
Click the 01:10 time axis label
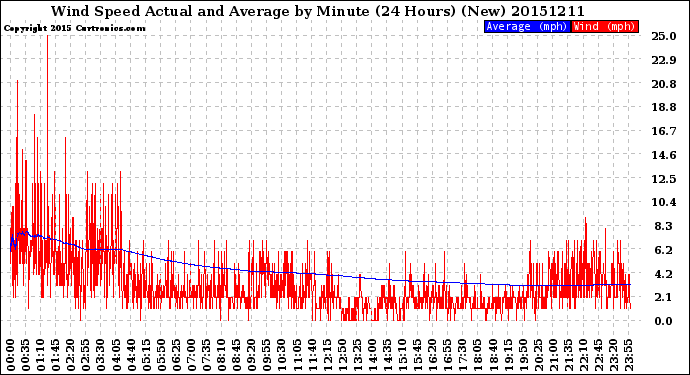coord(40,355)
